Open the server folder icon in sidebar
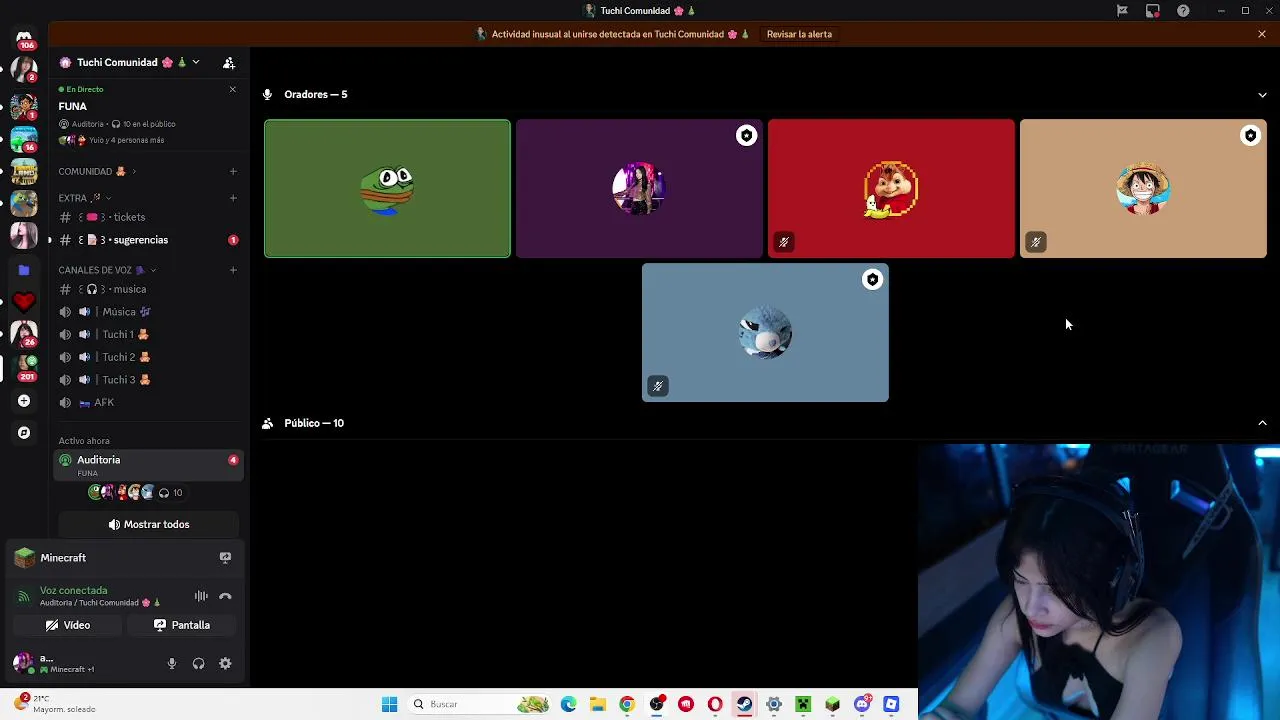1280x720 pixels. [24, 270]
